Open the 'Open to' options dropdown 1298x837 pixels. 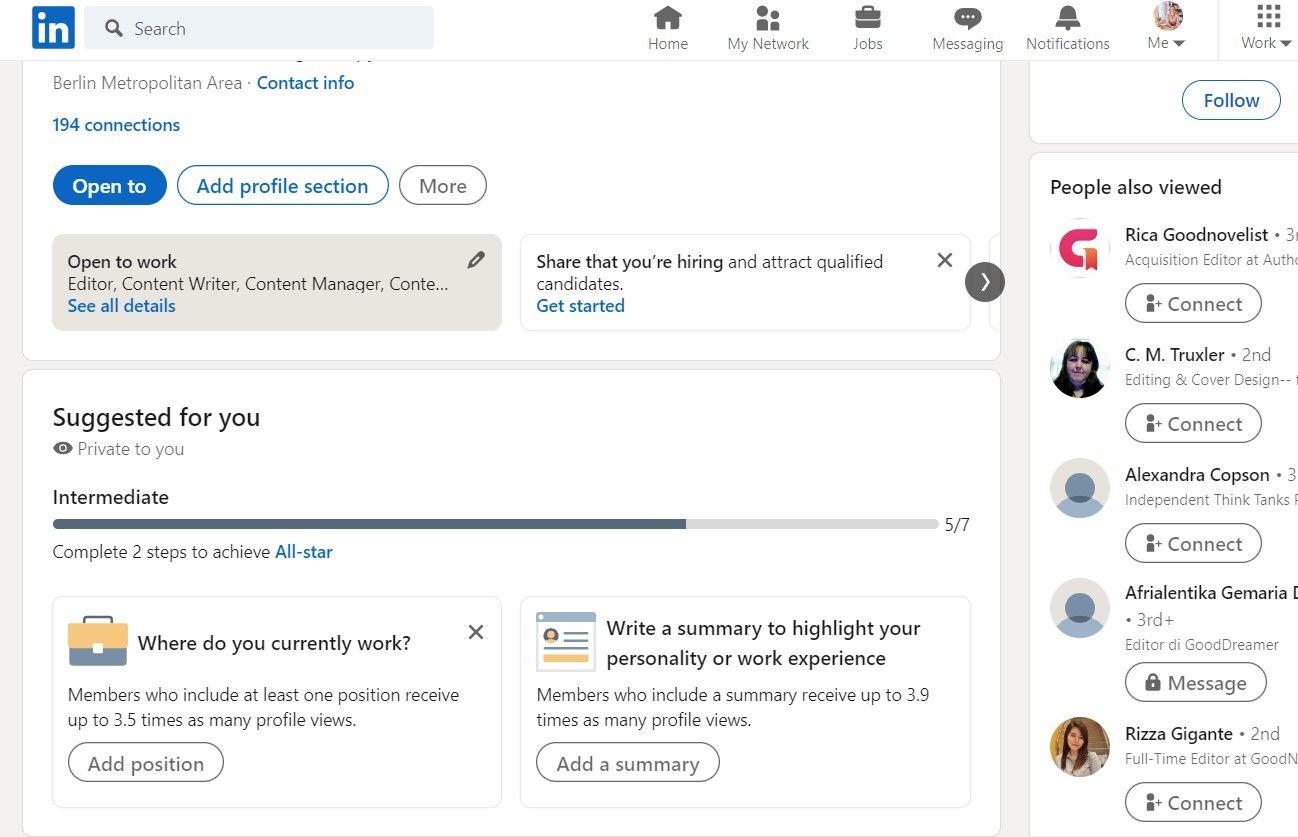click(109, 186)
